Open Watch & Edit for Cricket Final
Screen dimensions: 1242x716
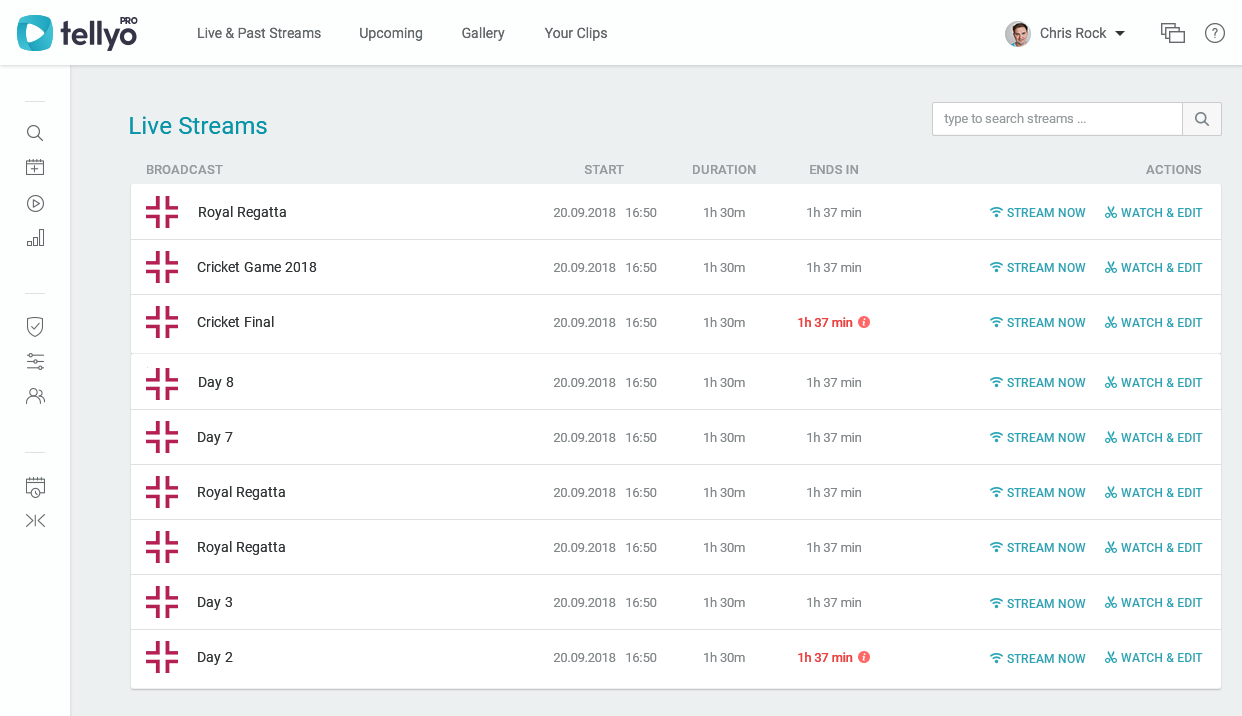[1154, 323]
